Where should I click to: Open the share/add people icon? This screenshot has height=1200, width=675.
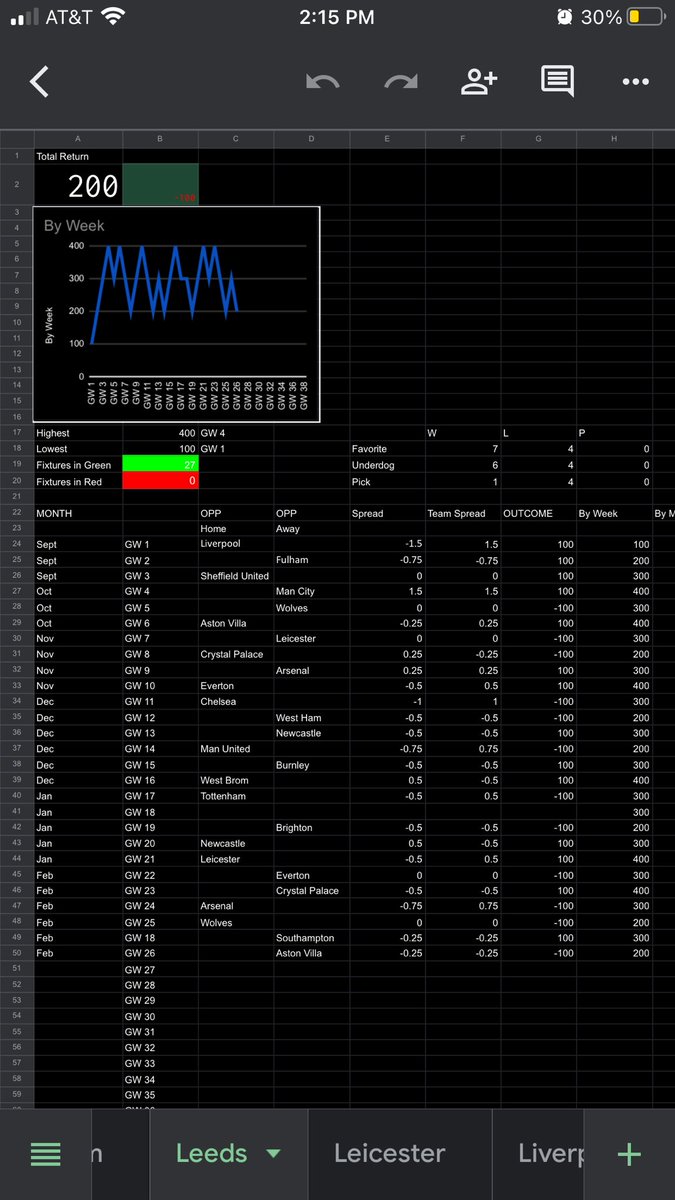pyautogui.click(x=479, y=81)
